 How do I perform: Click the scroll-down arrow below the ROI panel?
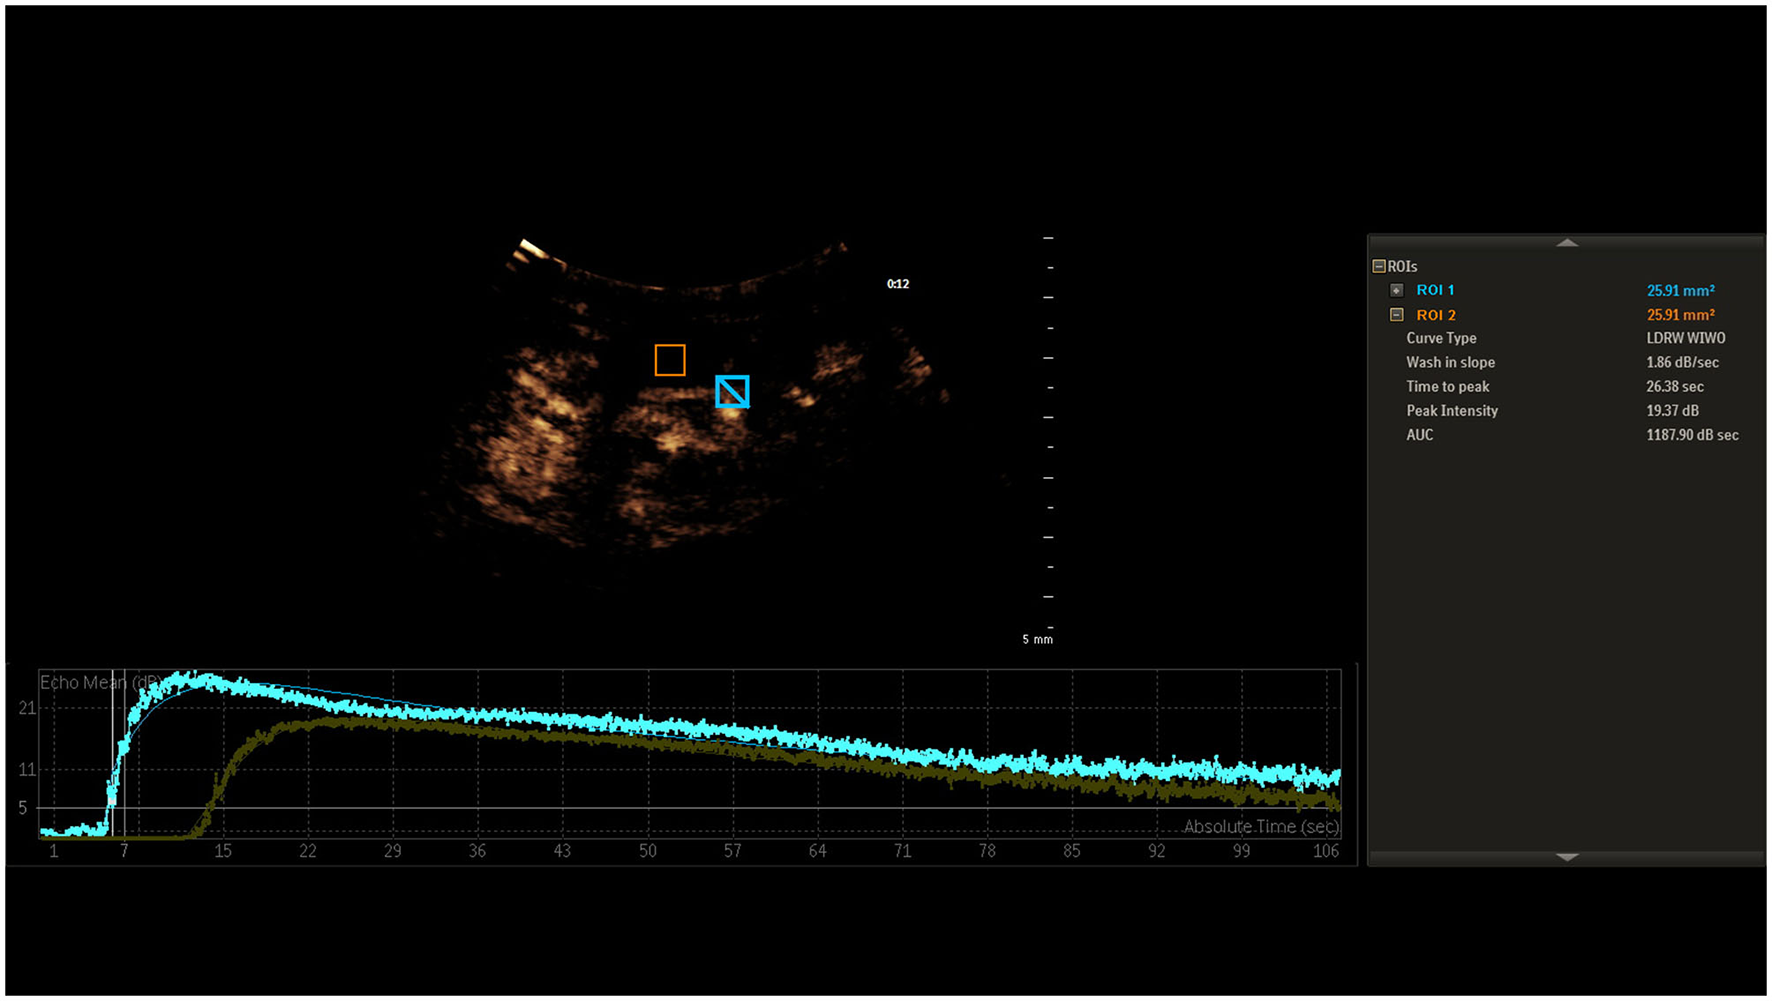click(x=1568, y=858)
